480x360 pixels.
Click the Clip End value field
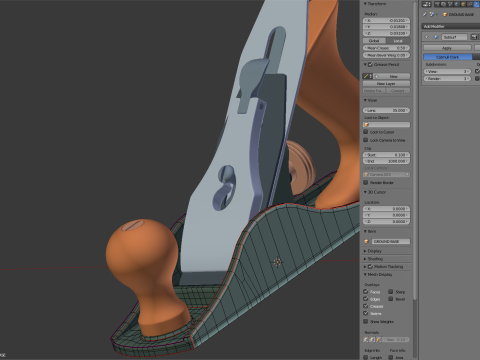point(387,161)
